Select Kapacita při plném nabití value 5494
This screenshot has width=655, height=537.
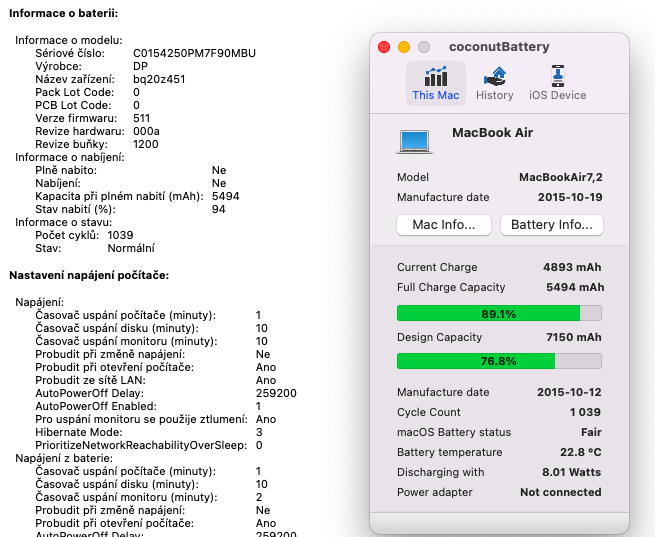[x=226, y=196]
